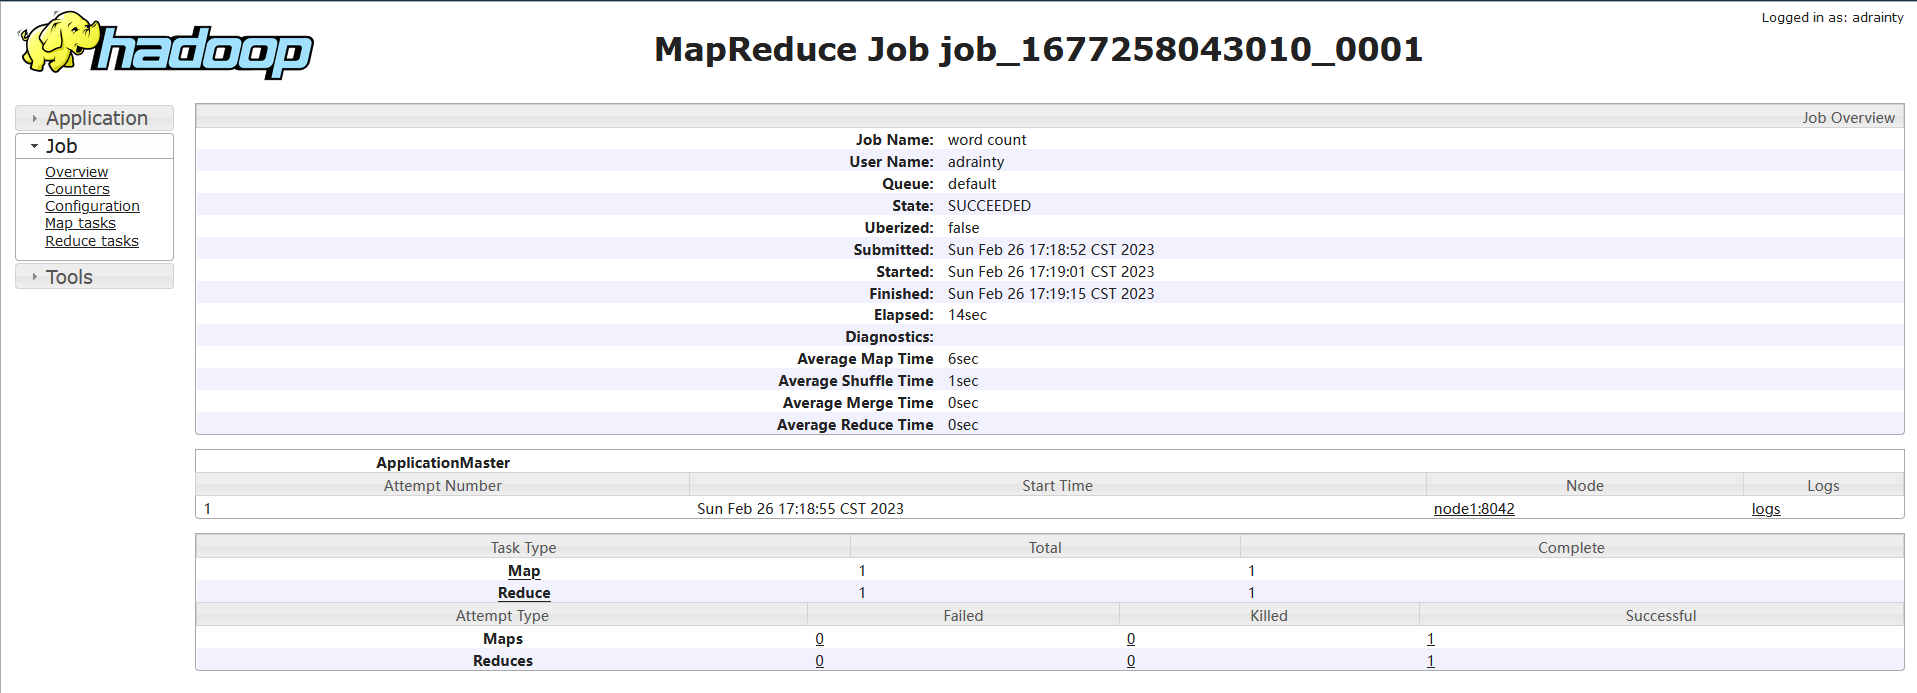Click the Average Reduce Time label
Screen dimensions: 1917x693
(x=855, y=425)
